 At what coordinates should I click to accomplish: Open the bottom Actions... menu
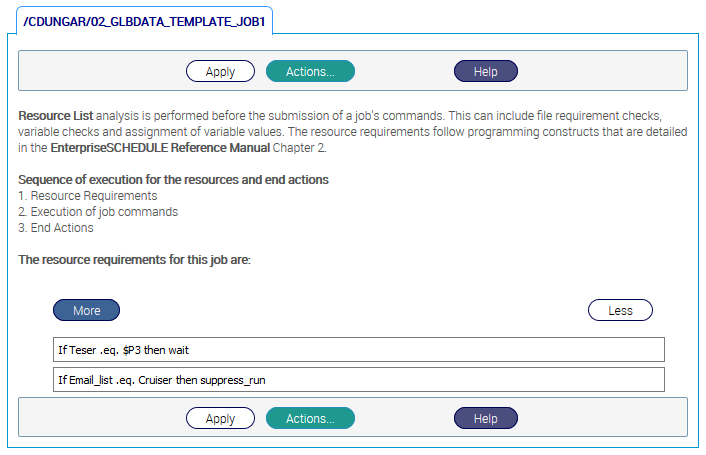310,418
